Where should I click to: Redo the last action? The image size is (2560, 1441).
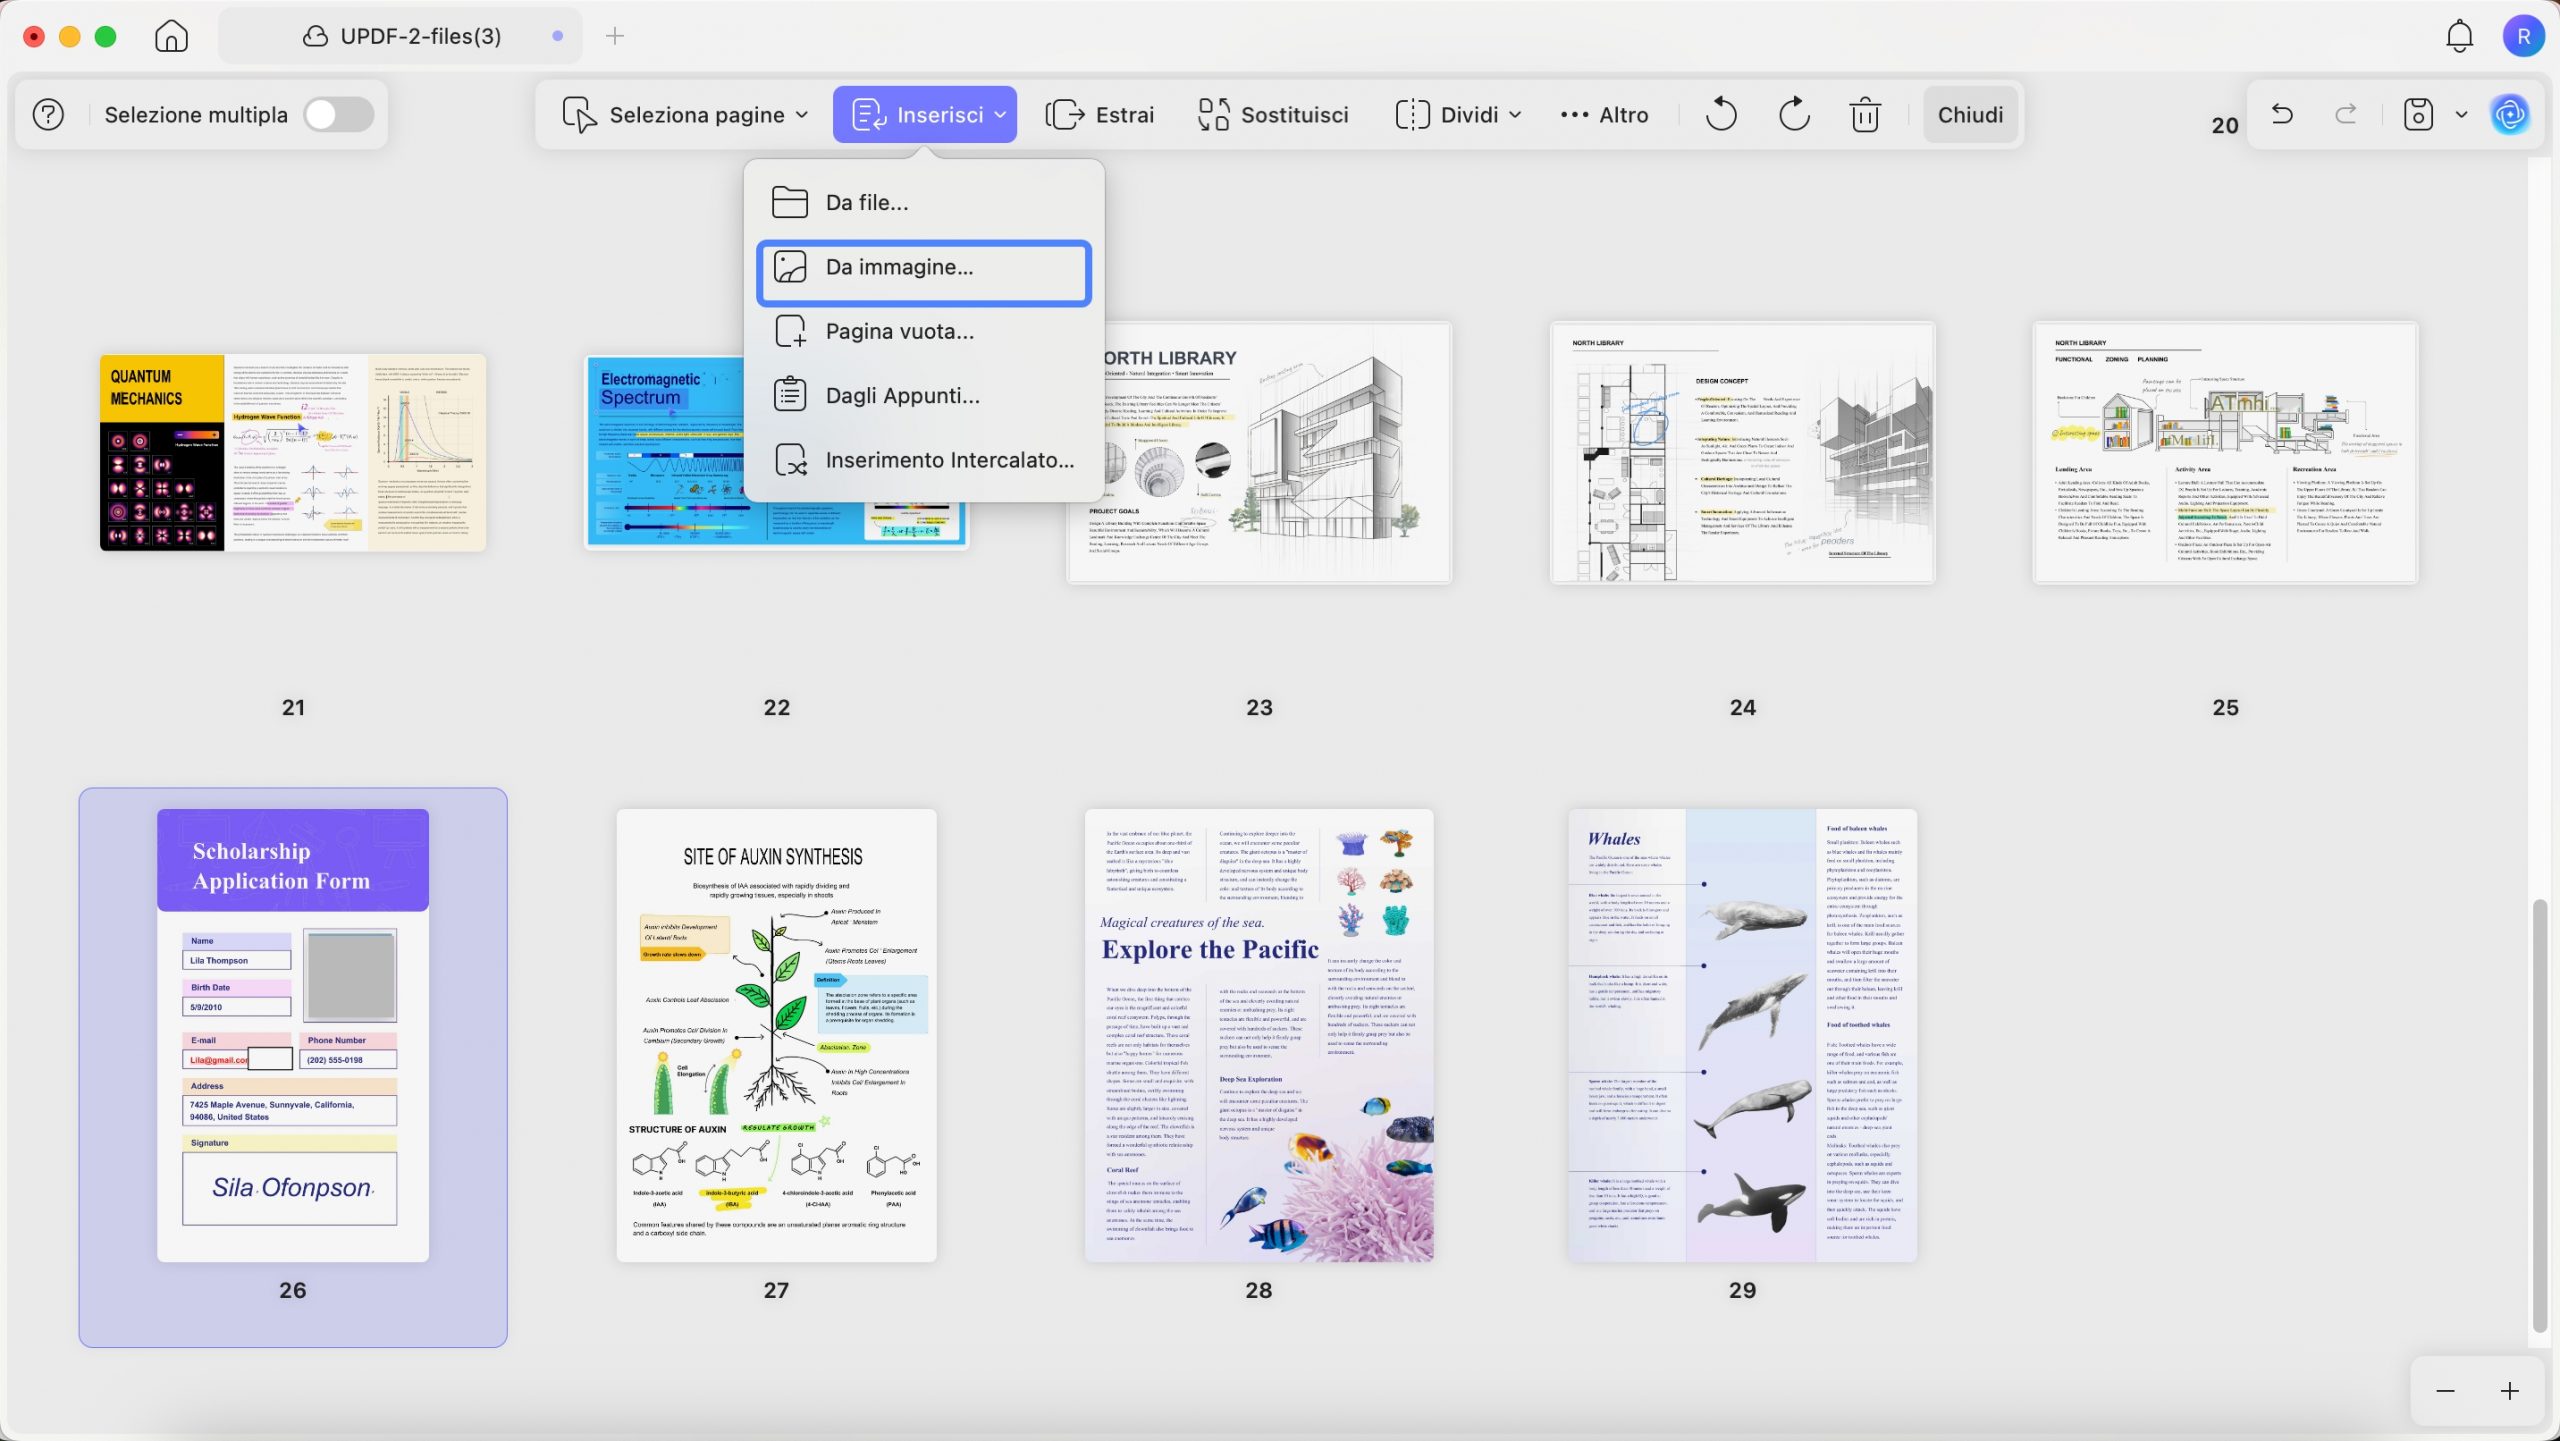(2346, 114)
